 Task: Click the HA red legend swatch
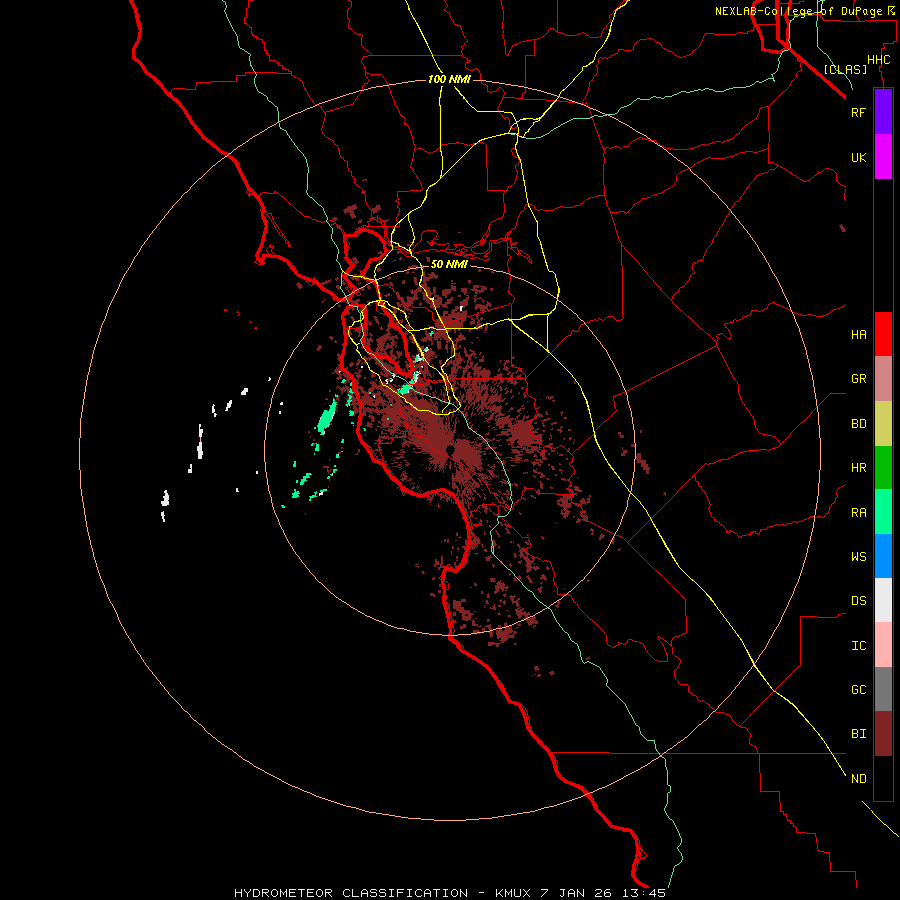[883, 334]
